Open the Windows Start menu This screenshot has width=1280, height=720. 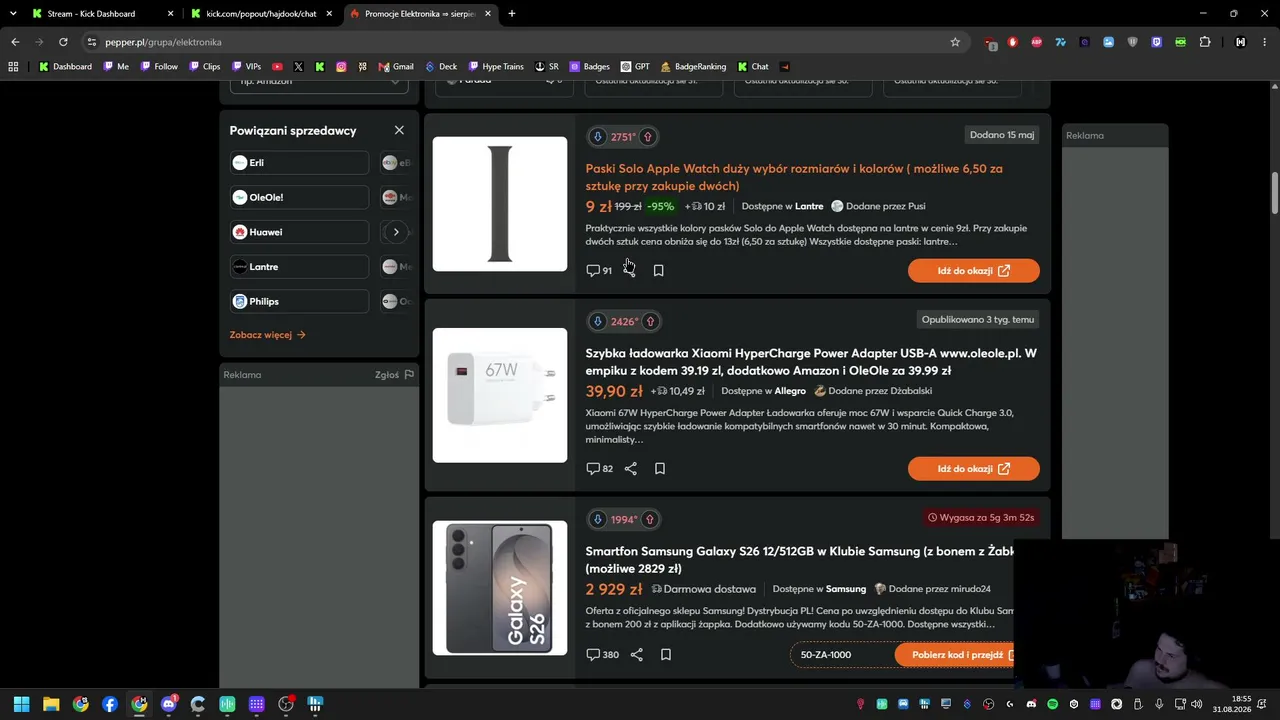click(x=22, y=704)
